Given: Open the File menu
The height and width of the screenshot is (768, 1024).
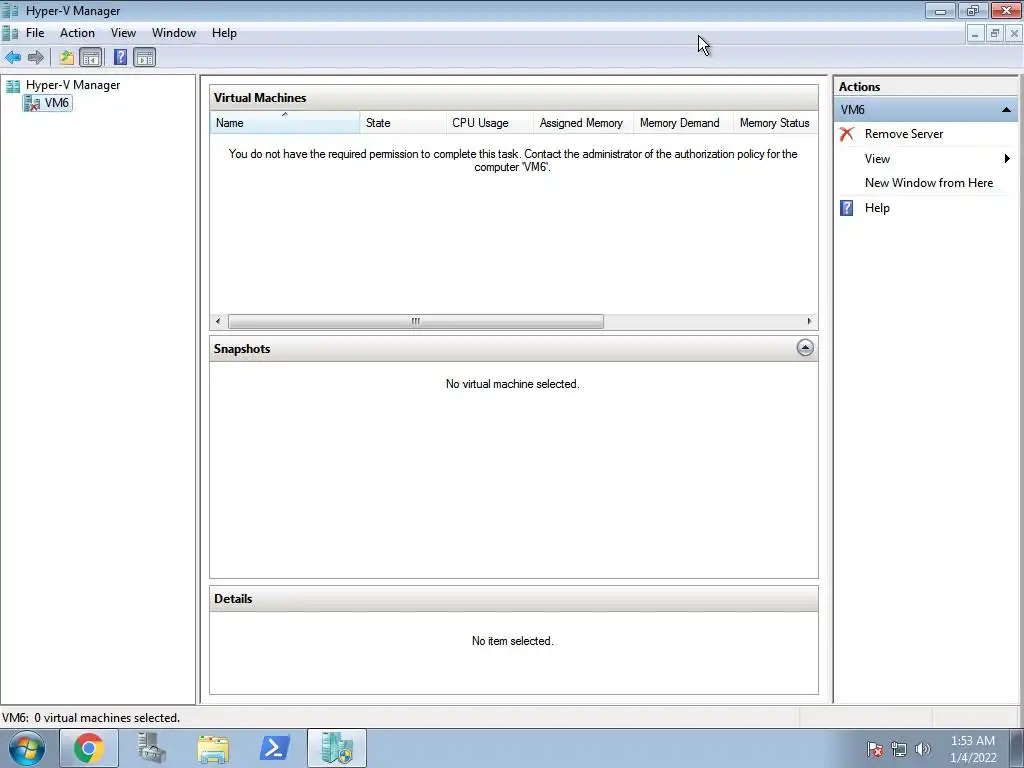Looking at the screenshot, I should coord(35,33).
